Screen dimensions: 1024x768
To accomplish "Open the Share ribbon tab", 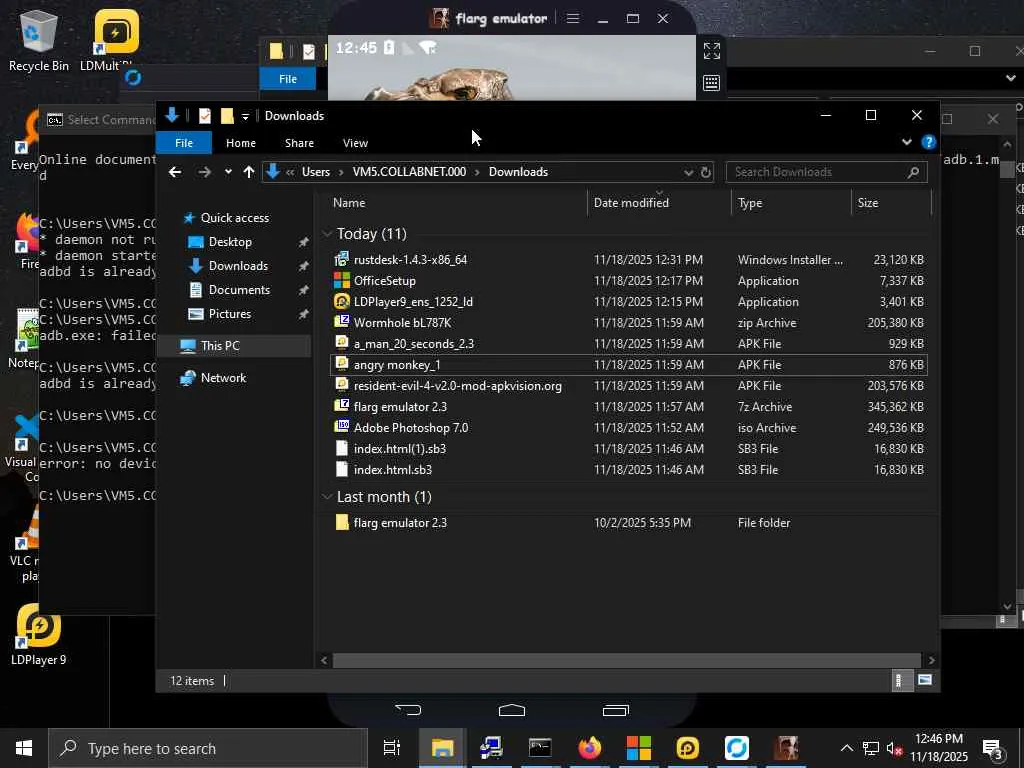I will pyautogui.click(x=299, y=143).
